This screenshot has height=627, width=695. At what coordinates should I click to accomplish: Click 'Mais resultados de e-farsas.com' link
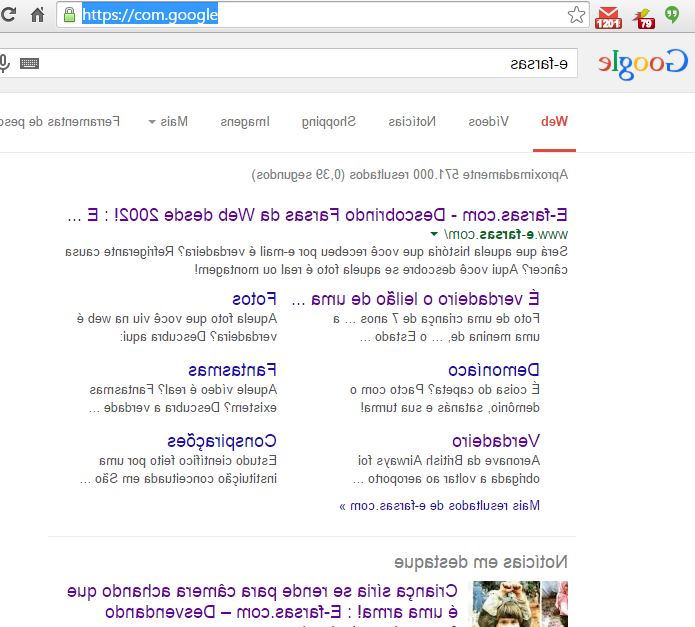pos(440,506)
